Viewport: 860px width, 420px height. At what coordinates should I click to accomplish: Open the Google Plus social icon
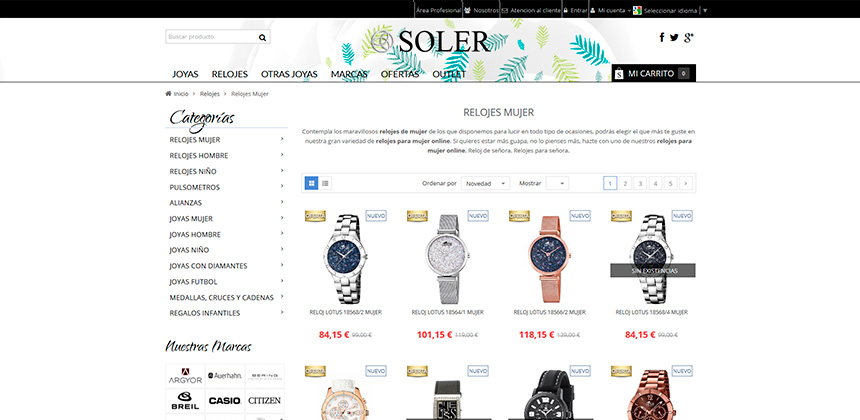pyautogui.click(x=689, y=37)
